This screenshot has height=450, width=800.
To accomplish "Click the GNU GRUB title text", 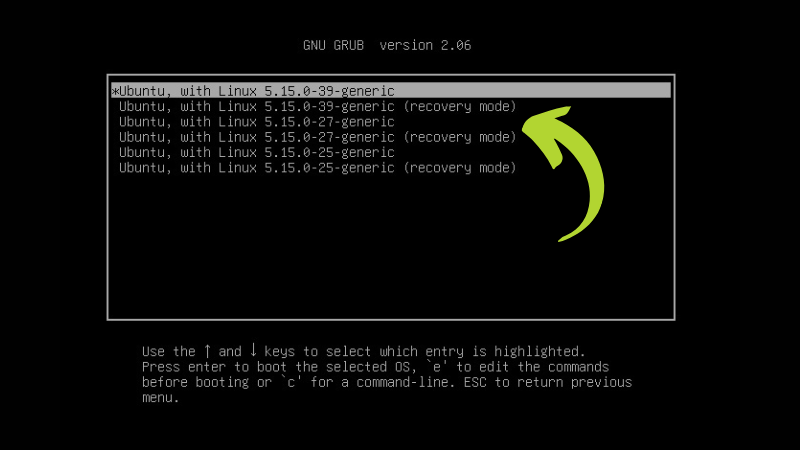I will click(x=333, y=45).
